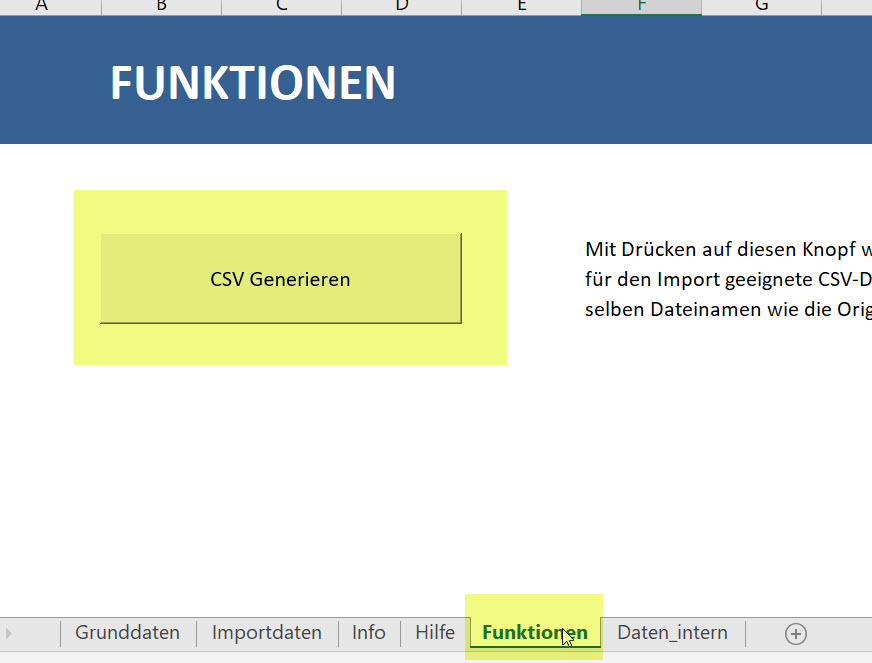Viewport: 872px width, 663px height.
Task: Open the Importdaten sheet tab
Action: [267, 633]
